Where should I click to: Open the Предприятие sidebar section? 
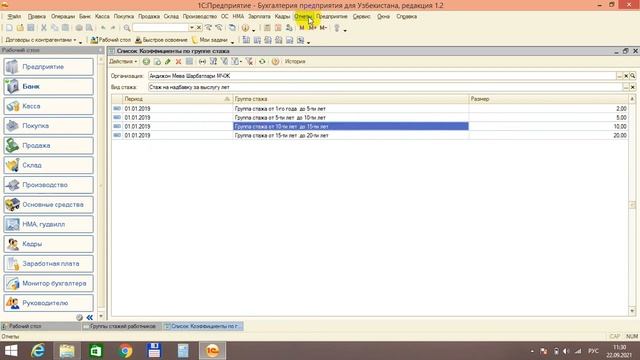49,67
